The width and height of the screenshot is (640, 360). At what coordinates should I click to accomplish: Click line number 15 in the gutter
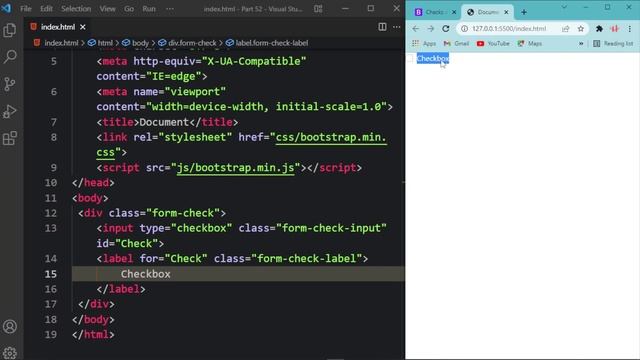pos(51,274)
